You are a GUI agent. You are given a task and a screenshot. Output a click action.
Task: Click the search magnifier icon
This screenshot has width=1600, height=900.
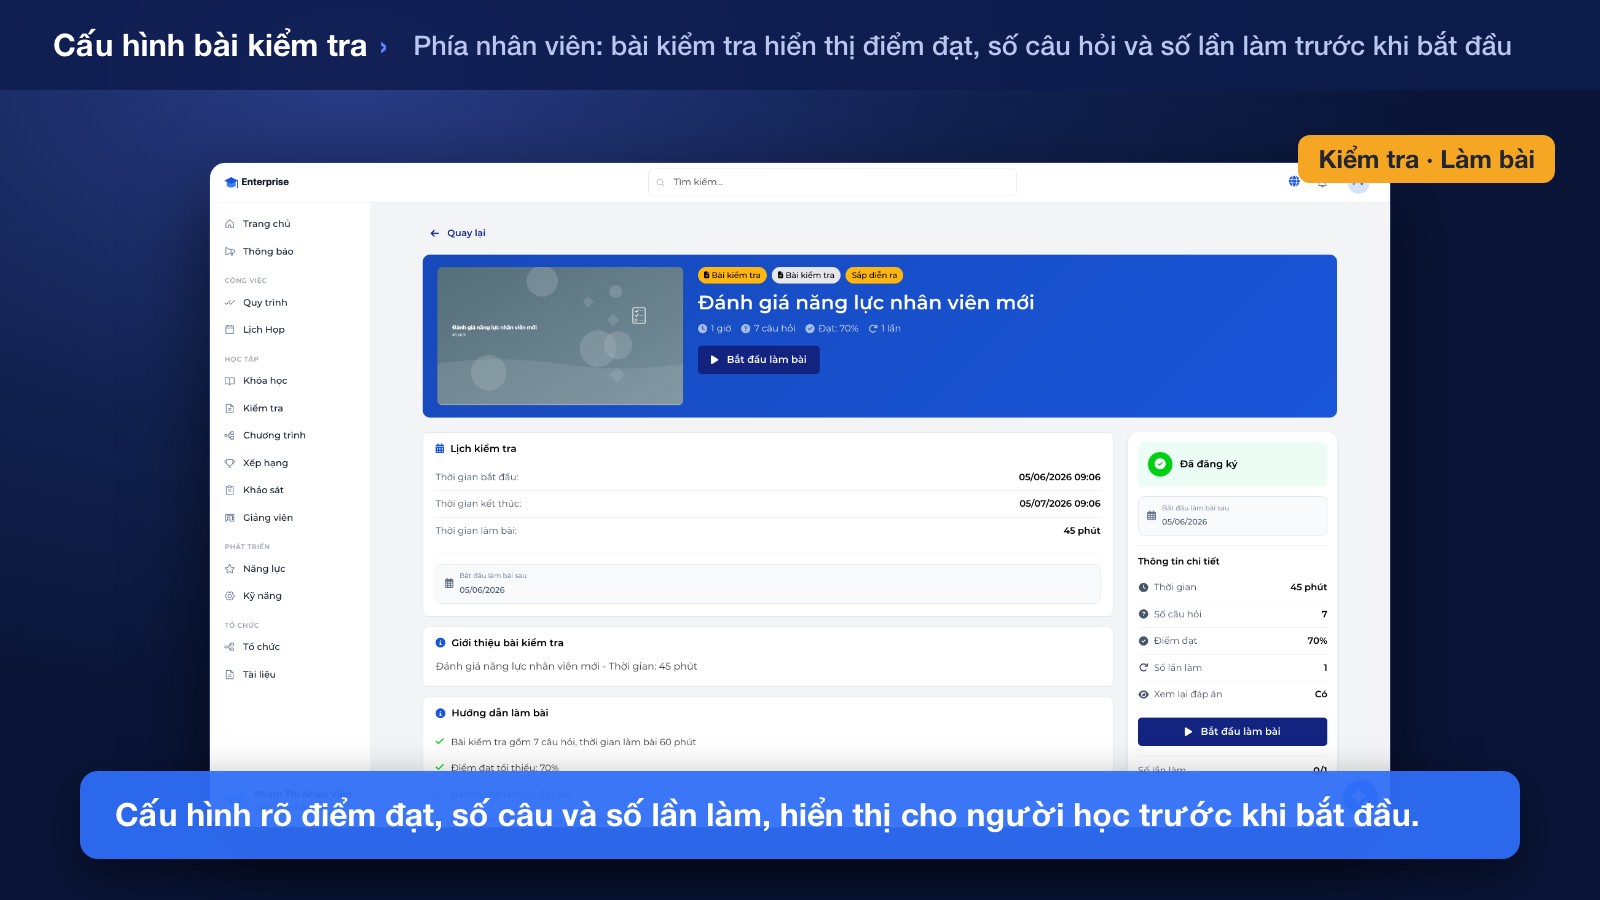pyautogui.click(x=661, y=182)
